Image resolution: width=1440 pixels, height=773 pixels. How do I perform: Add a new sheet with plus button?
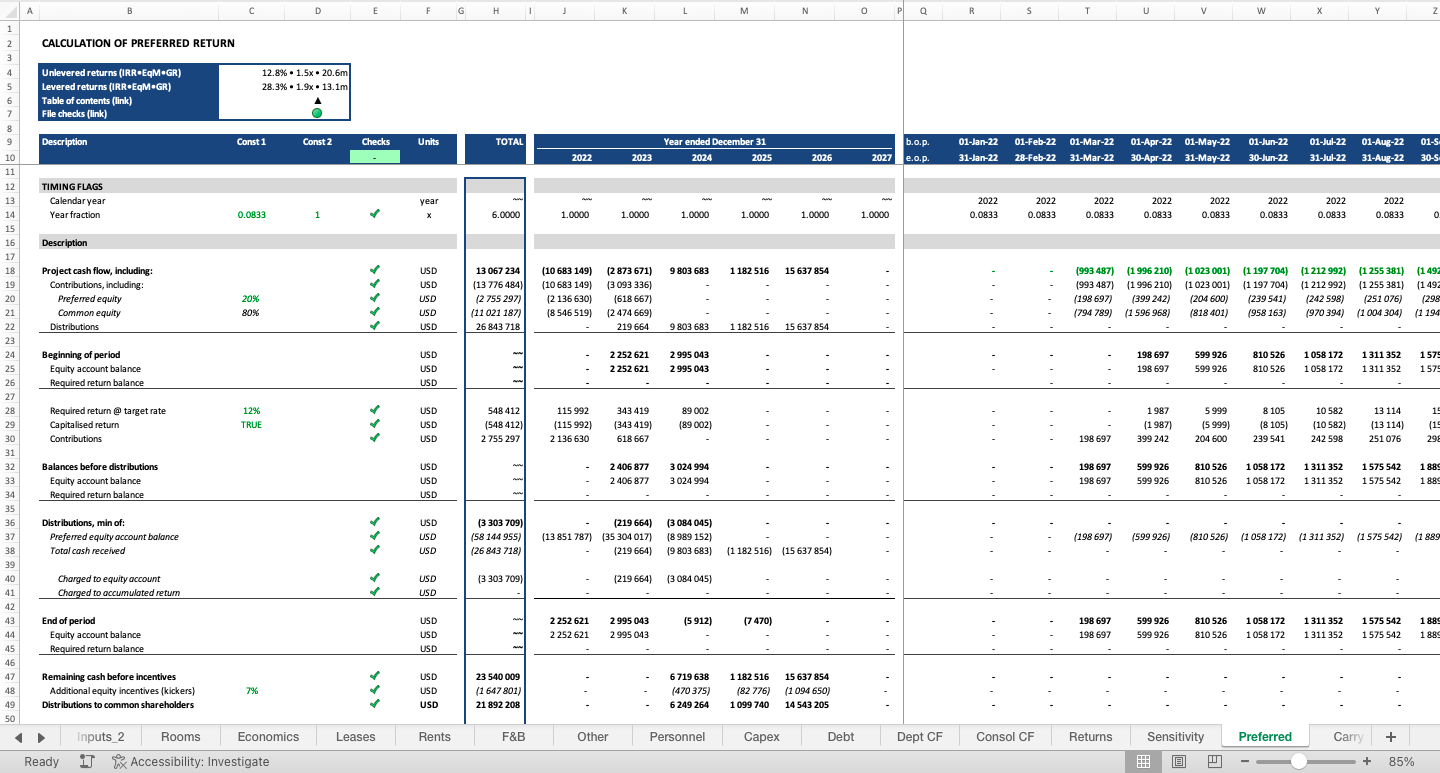tap(1390, 737)
